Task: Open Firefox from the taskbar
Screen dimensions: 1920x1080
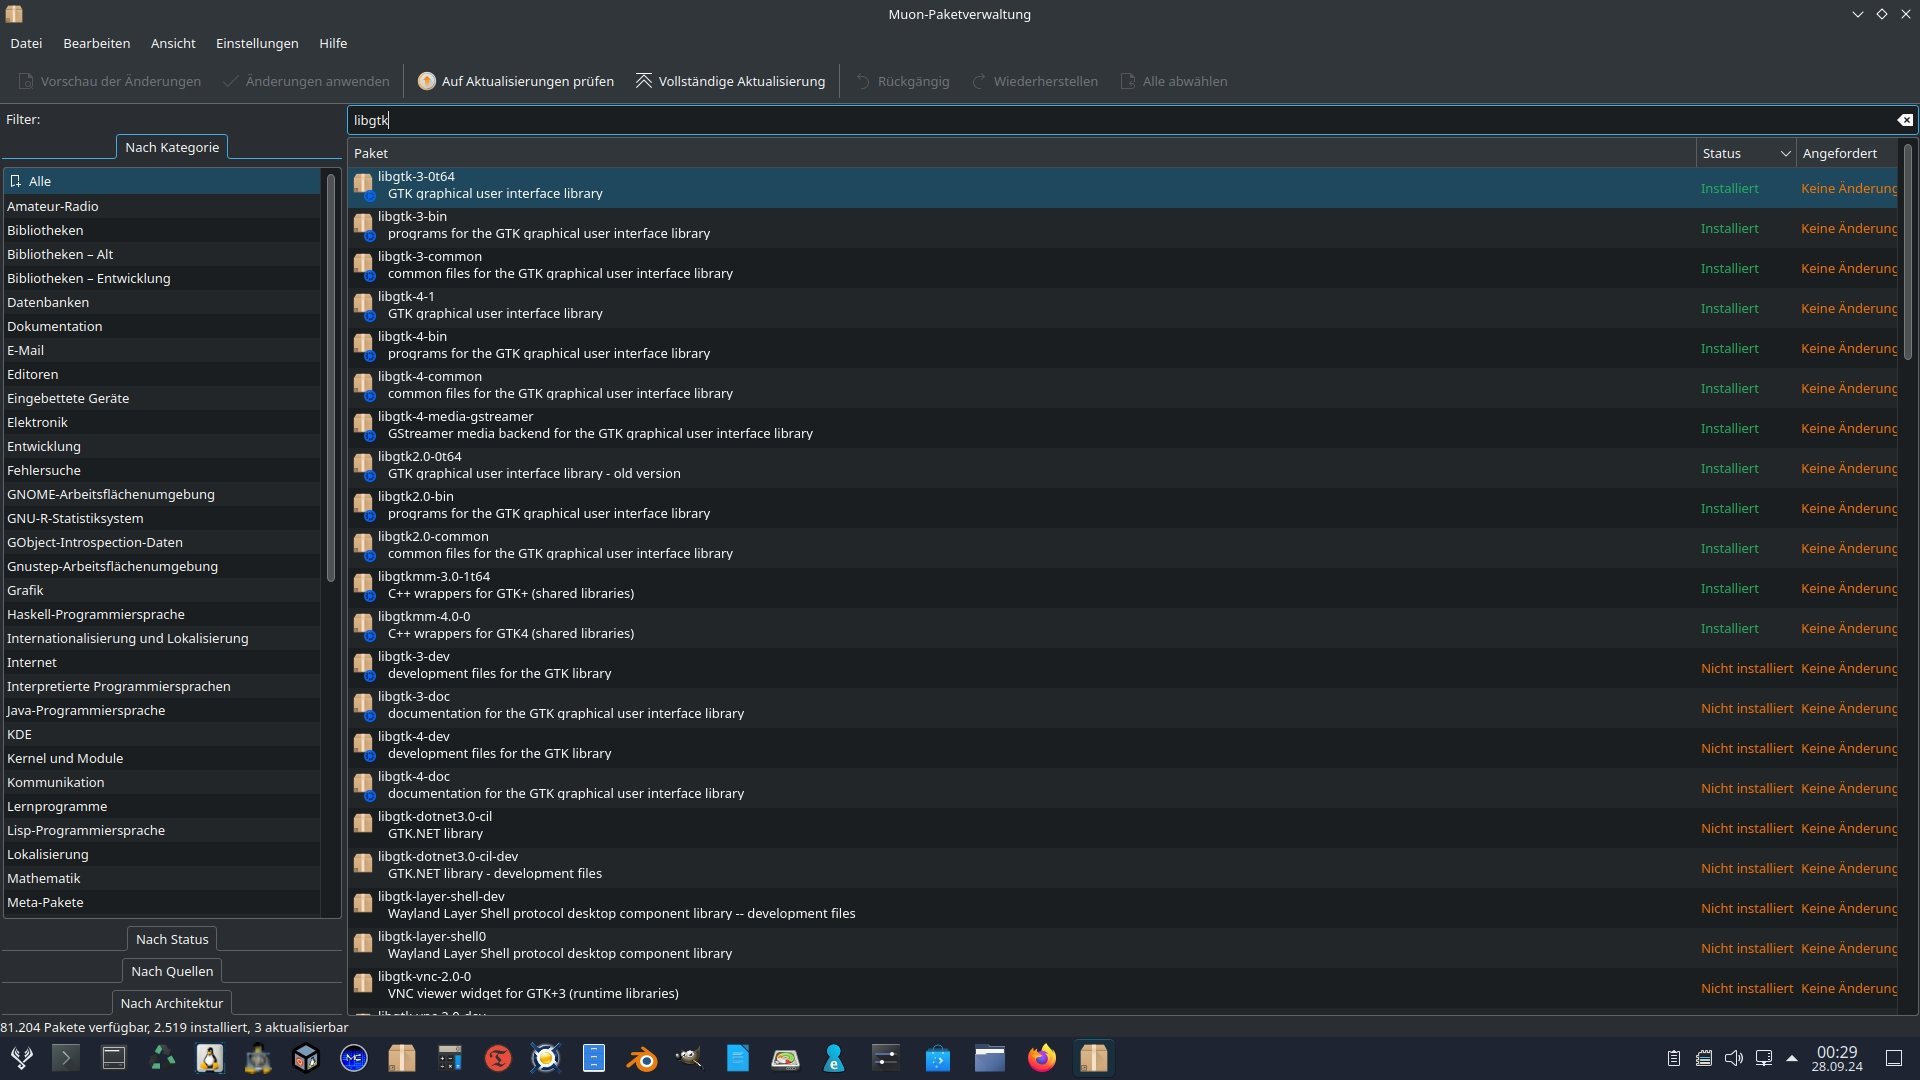Action: point(1041,1058)
